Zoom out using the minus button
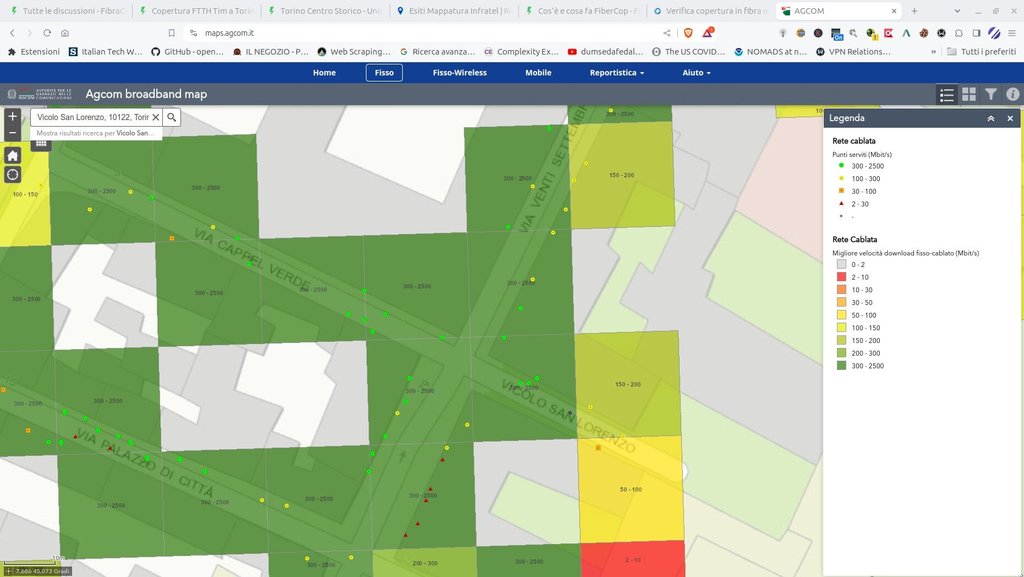The width and height of the screenshot is (1024, 577). [12, 132]
